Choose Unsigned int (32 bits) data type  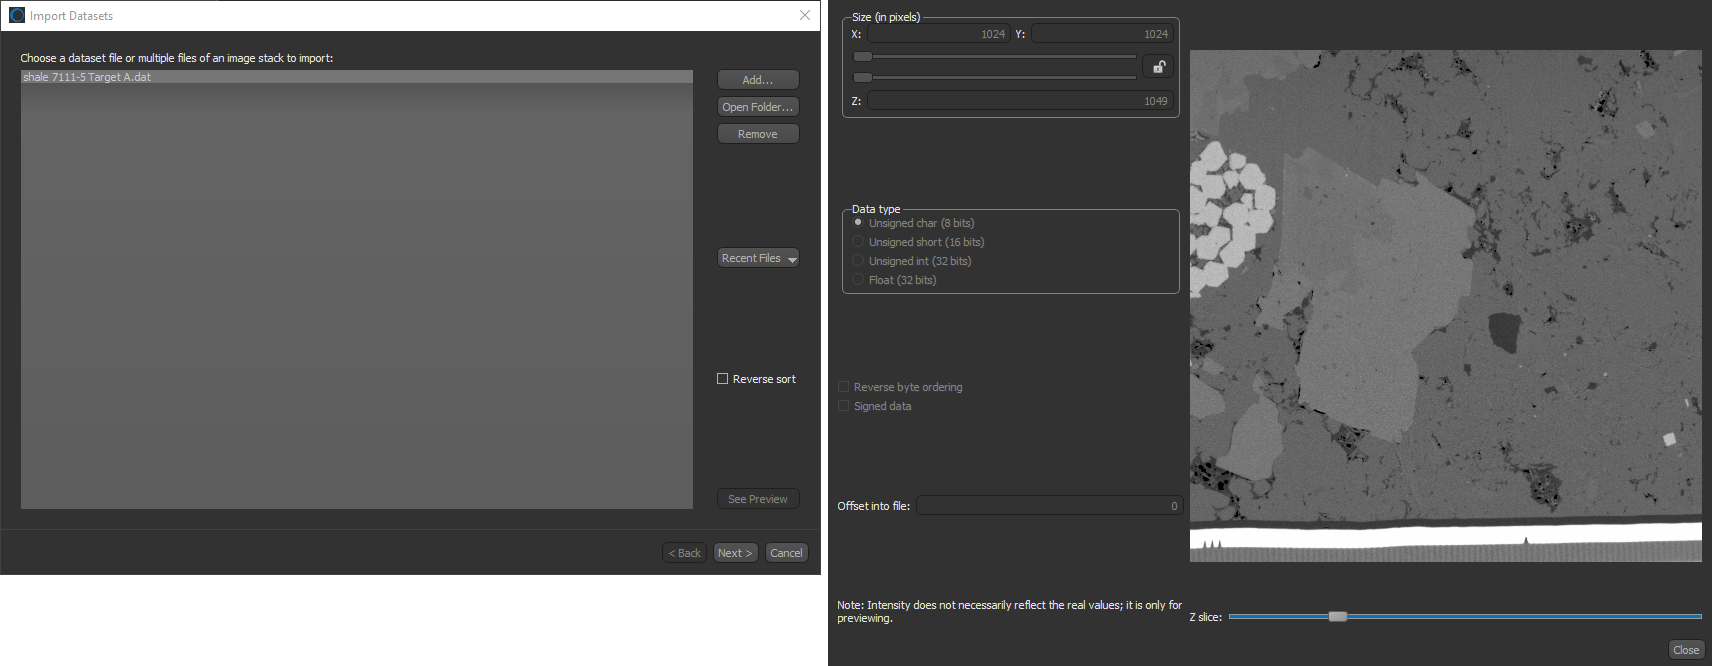point(858,261)
